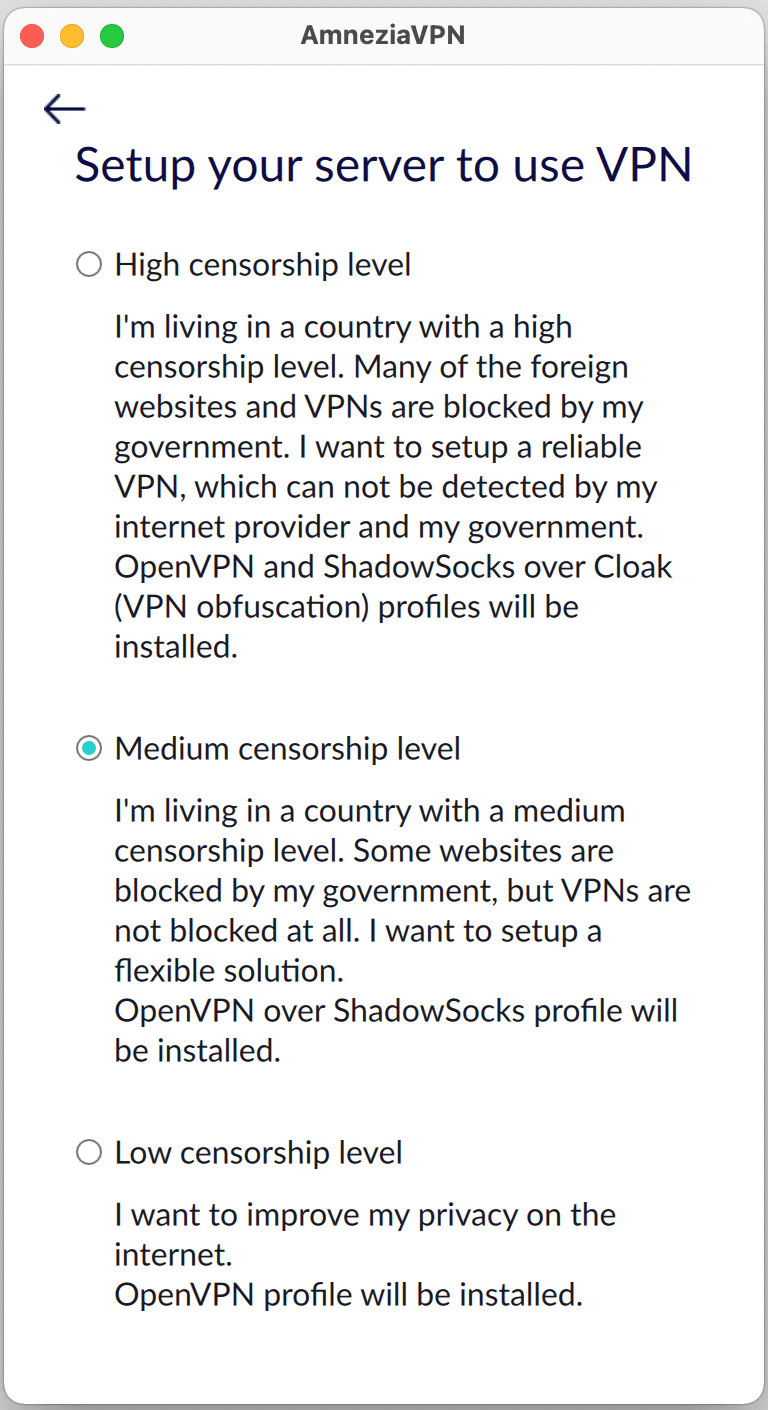The width and height of the screenshot is (768, 1410).
Task: Close the AmneziaVPN window
Action: click(32, 35)
